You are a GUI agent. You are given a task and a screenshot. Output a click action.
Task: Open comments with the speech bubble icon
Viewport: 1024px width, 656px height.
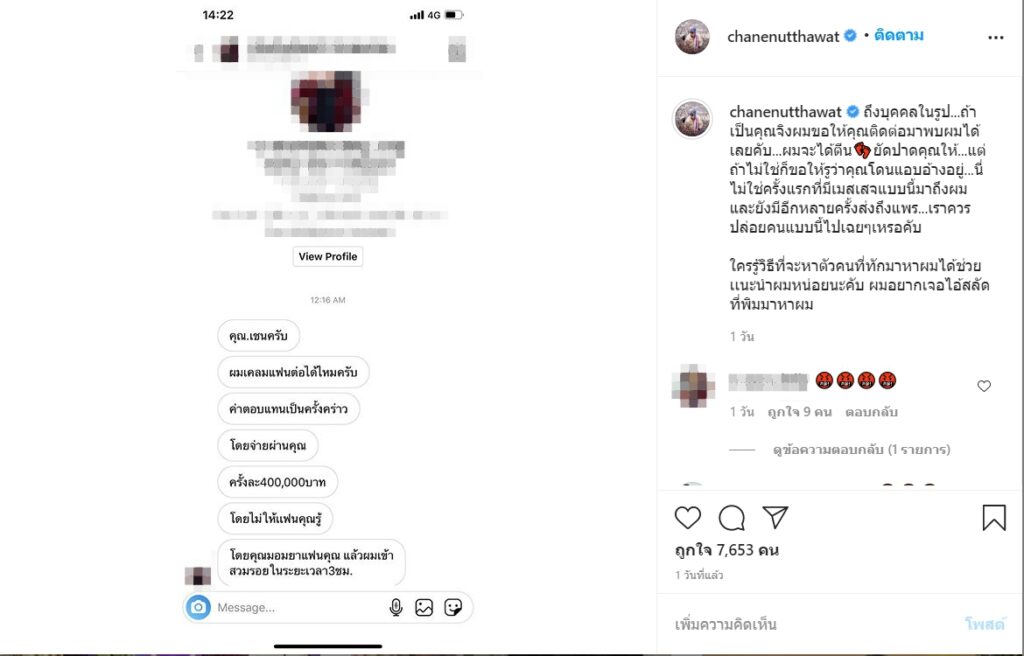731,517
